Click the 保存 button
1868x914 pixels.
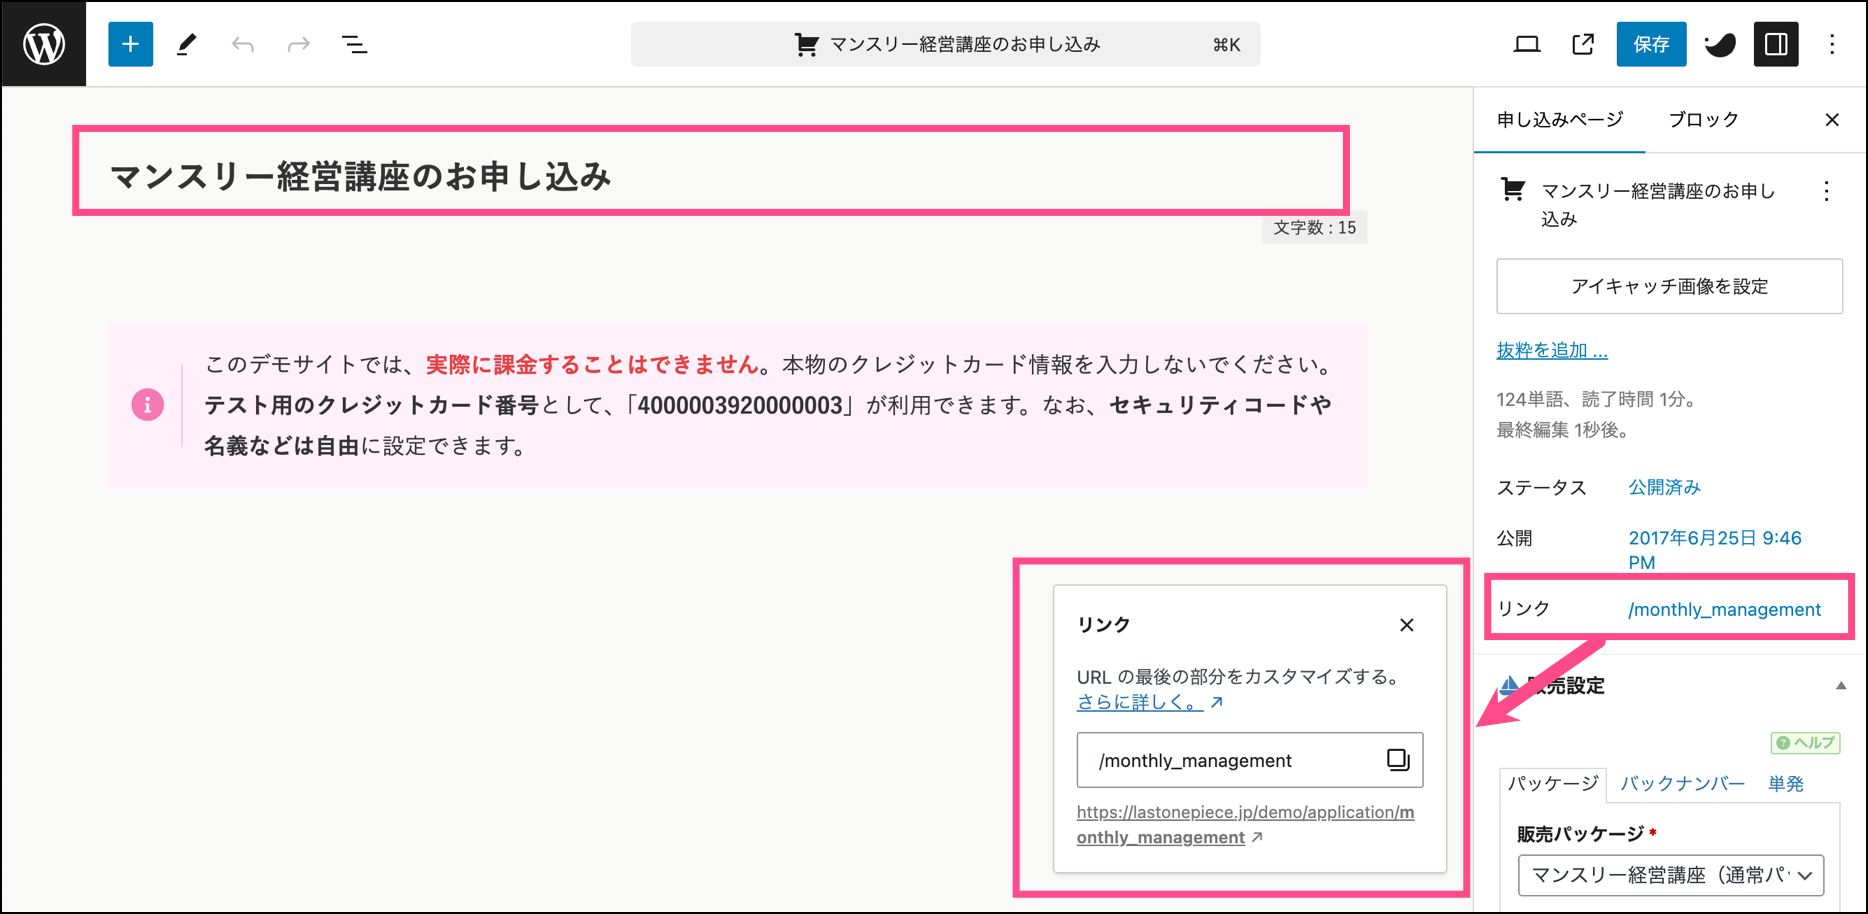click(x=1650, y=44)
